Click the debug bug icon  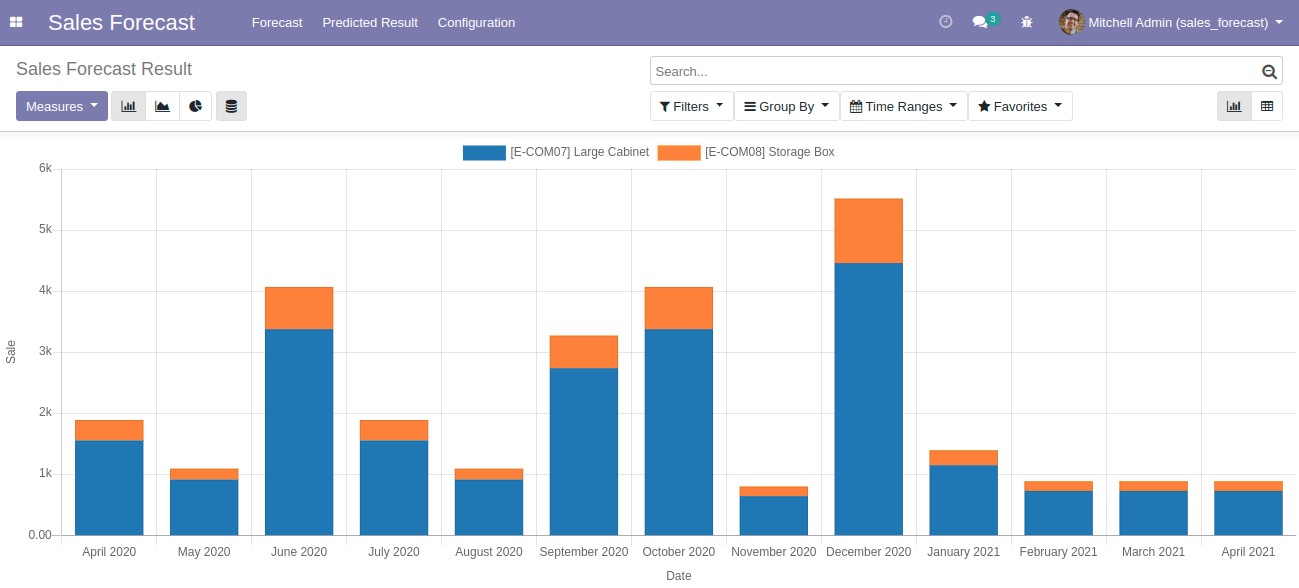click(1026, 22)
